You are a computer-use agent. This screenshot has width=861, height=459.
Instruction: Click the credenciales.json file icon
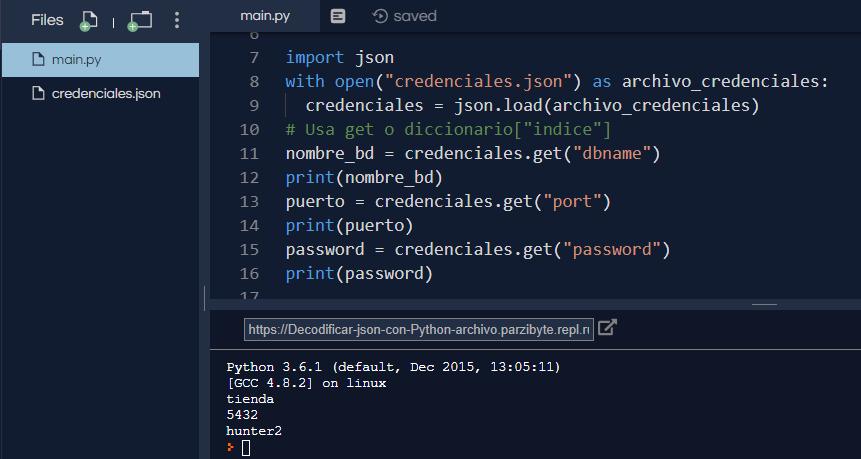pyautogui.click(x=39, y=94)
